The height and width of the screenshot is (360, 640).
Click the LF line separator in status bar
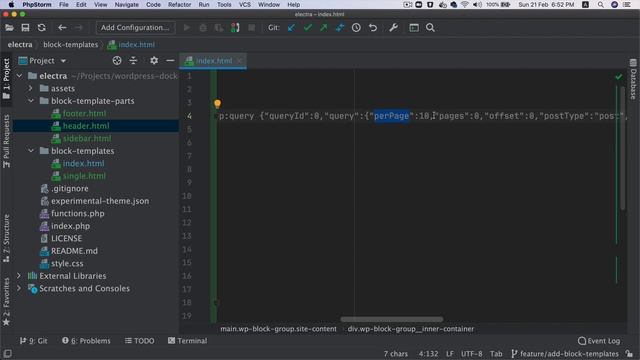point(450,354)
